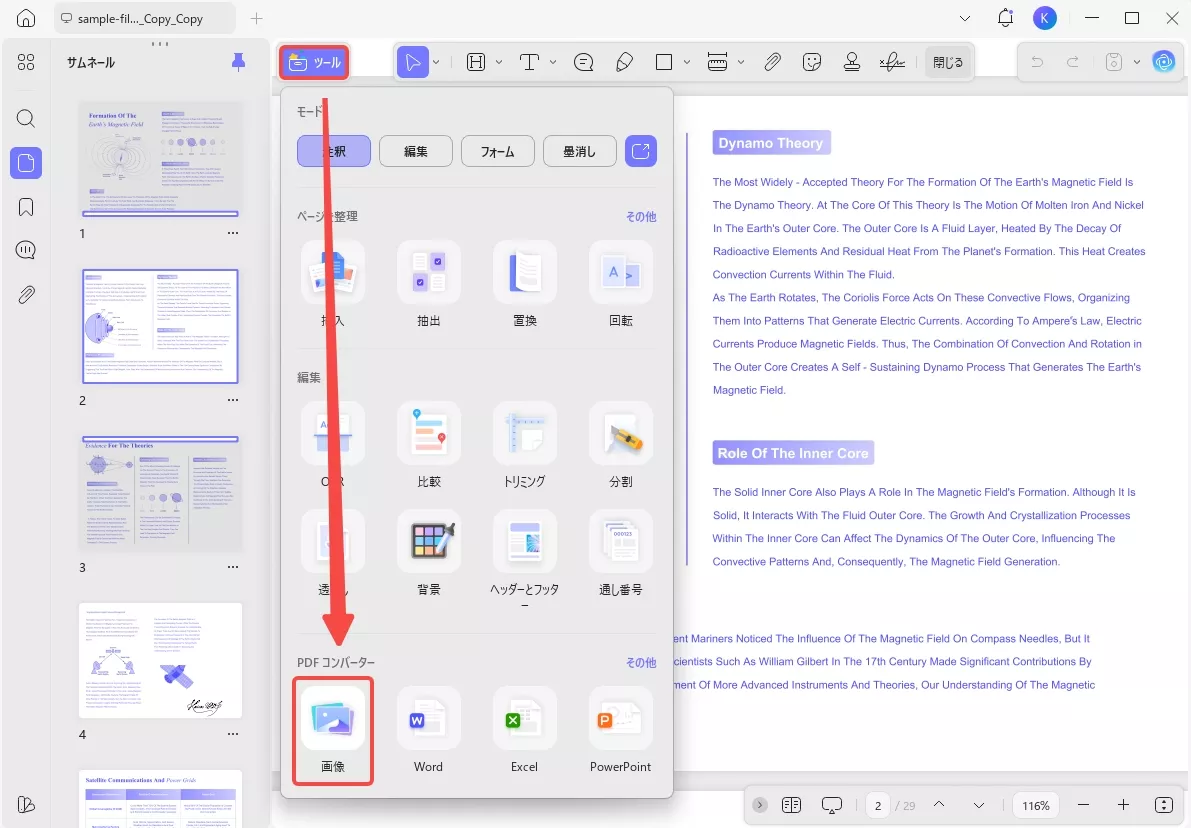Click the export share mode button

click(641, 151)
